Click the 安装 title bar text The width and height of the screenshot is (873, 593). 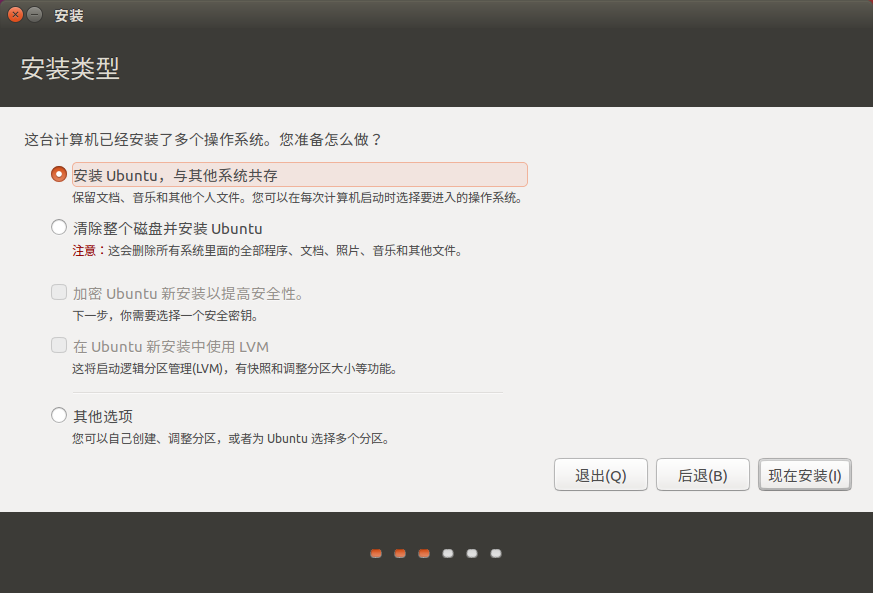[68, 14]
